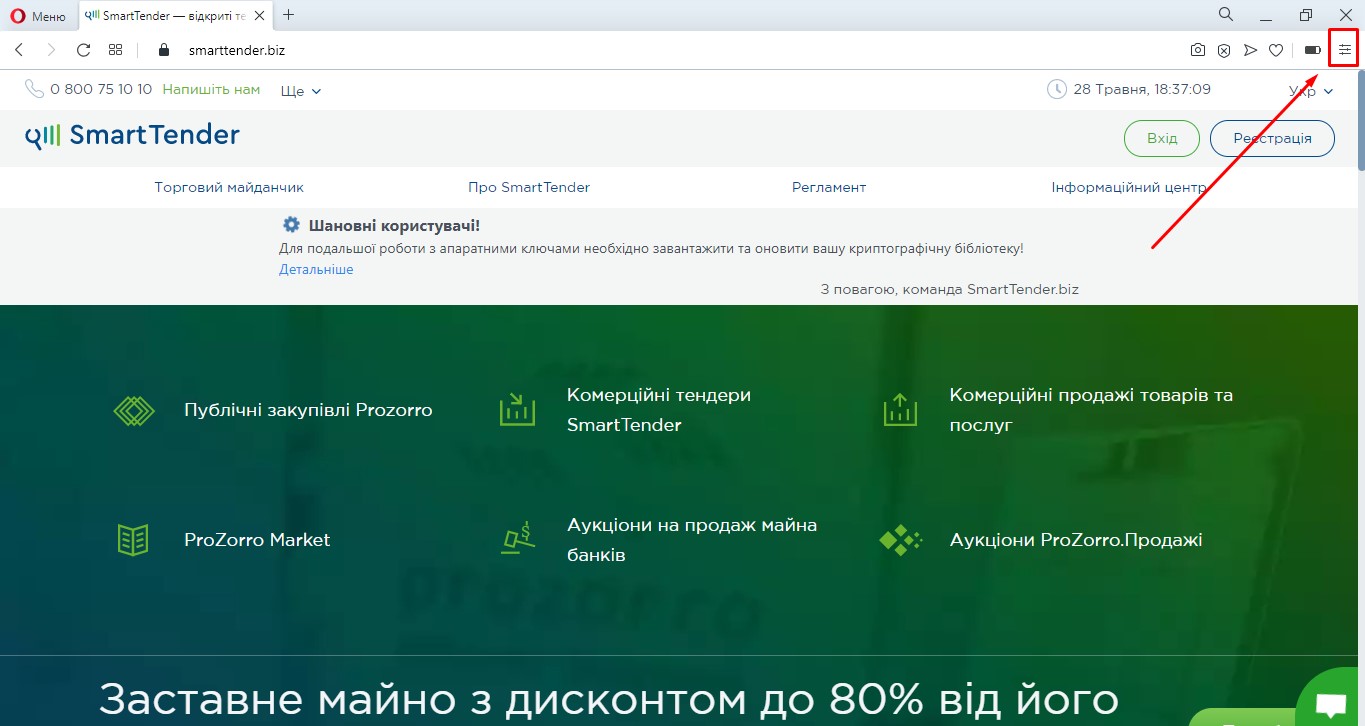Click the heart bookmark icon
This screenshot has height=726, width=1365.
(1276, 50)
